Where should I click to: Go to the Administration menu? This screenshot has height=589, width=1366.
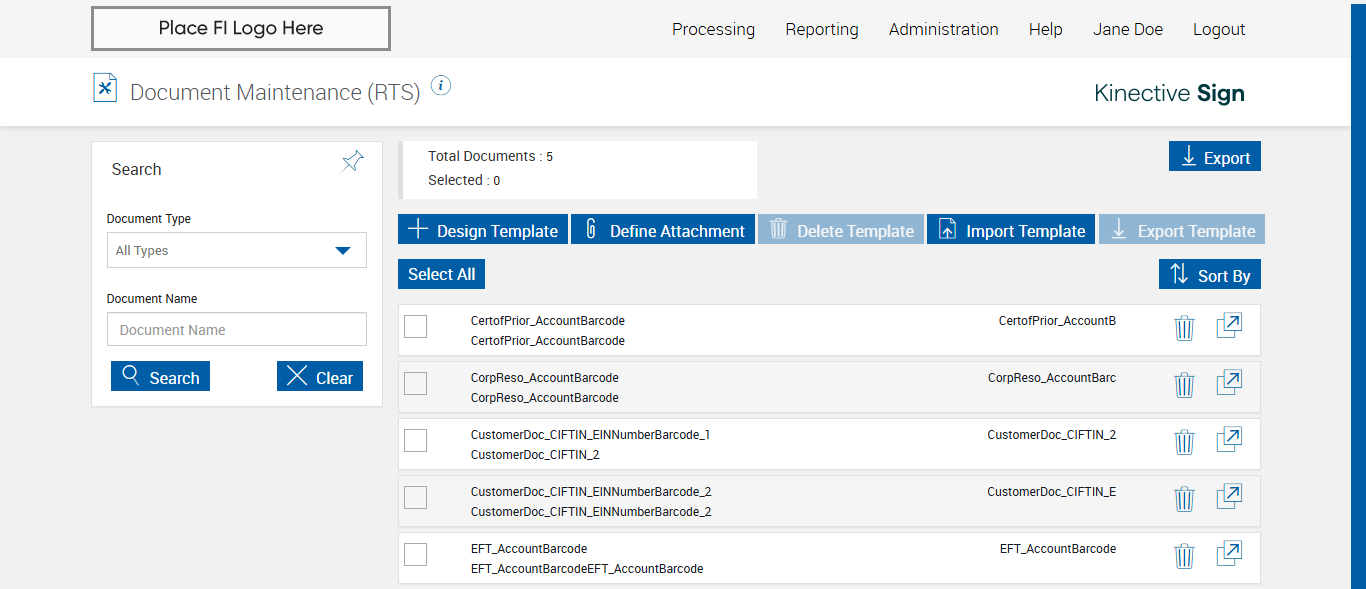(943, 29)
